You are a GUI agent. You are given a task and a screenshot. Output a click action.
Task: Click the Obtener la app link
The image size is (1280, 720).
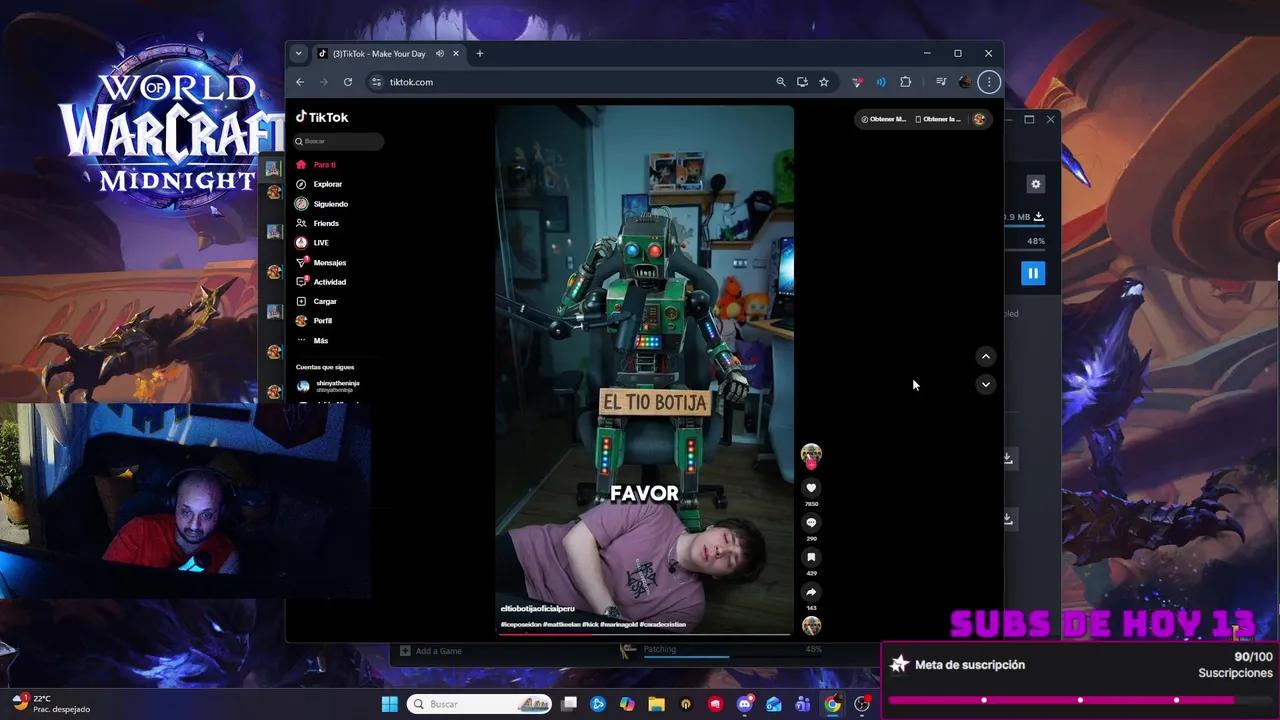coord(937,119)
